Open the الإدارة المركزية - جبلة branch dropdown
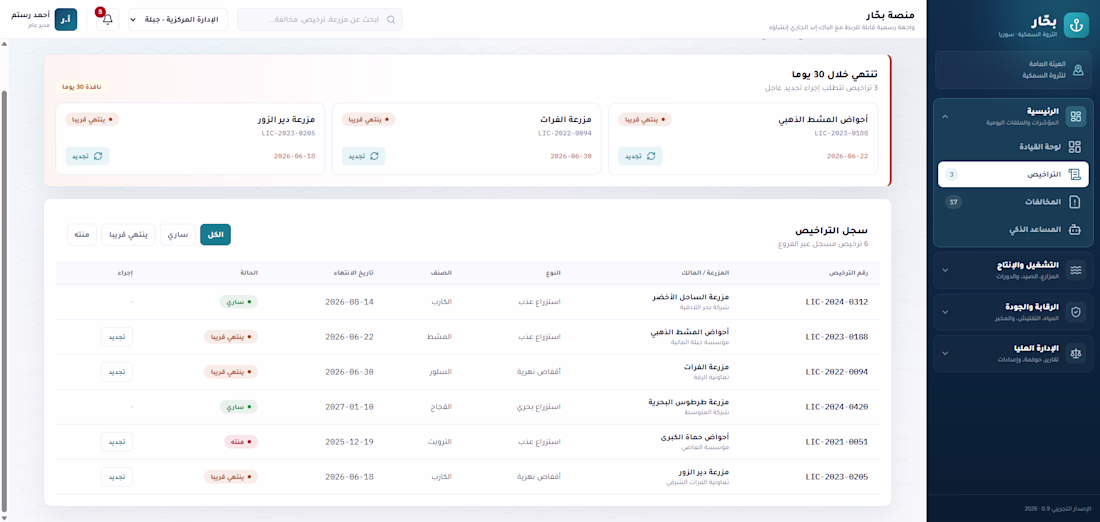 pyautogui.click(x=177, y=20)
